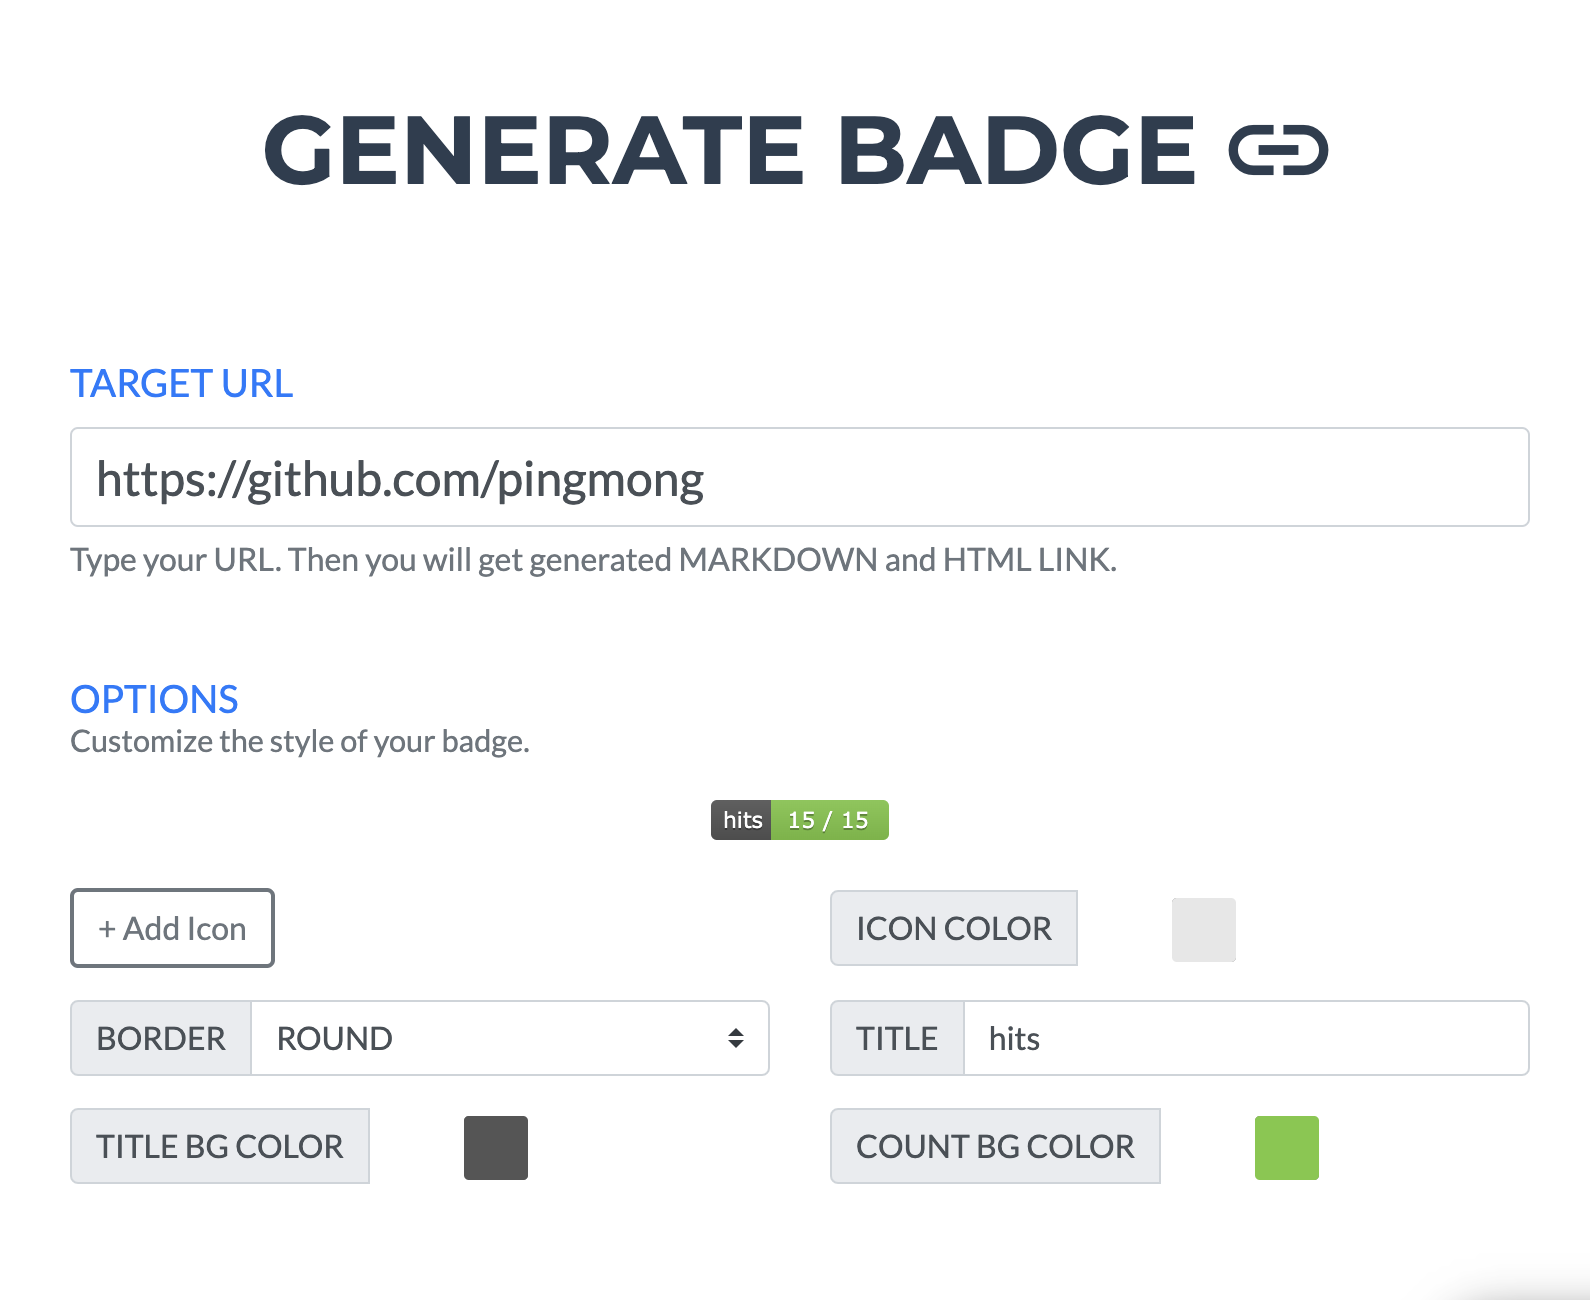Click the OPTIONS section heading

154,700
